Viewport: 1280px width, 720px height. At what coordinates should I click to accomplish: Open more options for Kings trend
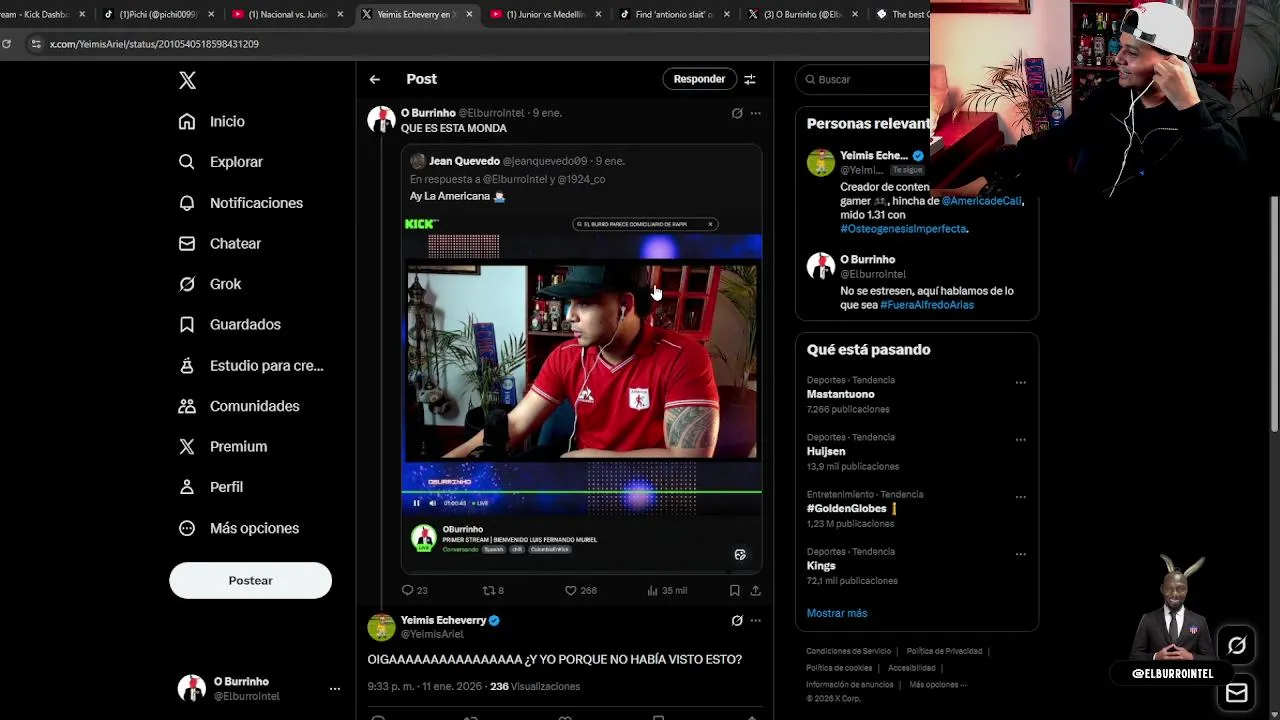(x=1020, y=553)
